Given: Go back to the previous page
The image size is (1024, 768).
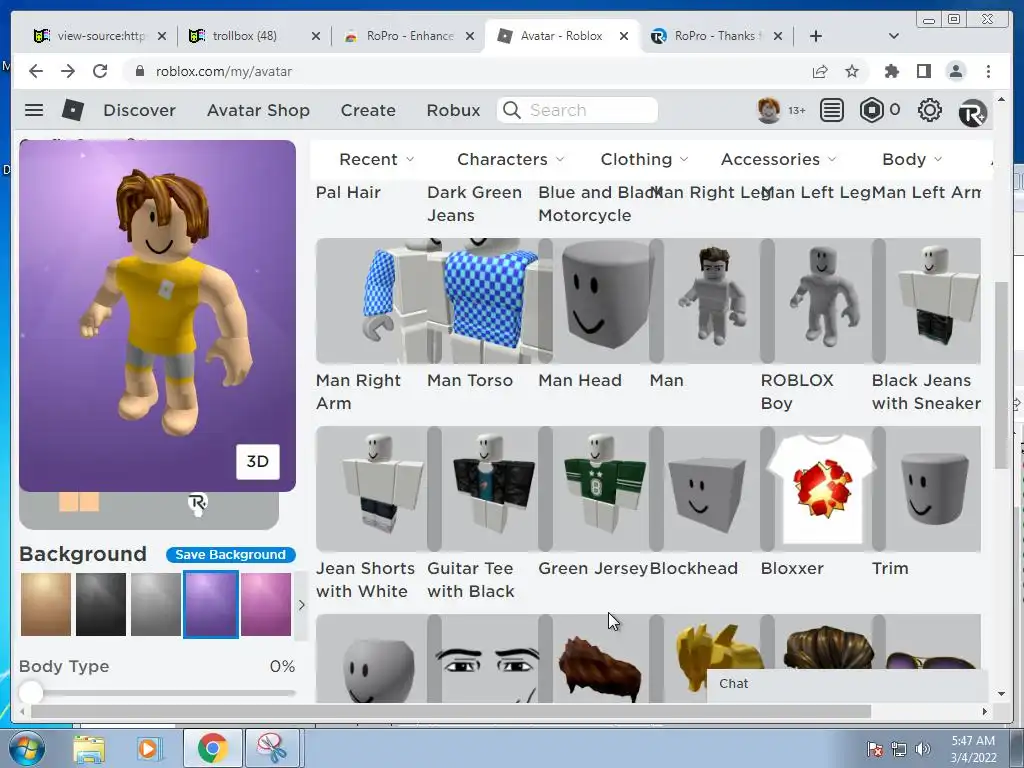Looking at the screenshot, I should (36, 71).
